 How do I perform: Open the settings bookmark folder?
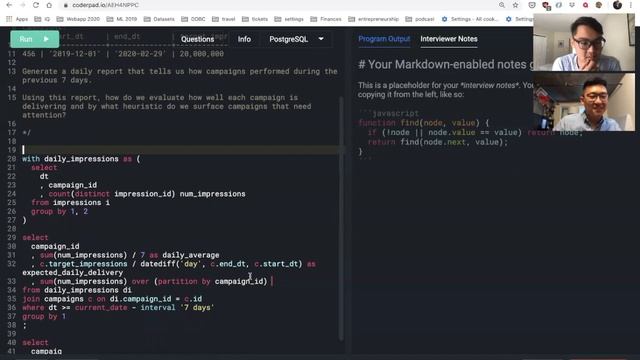coord(289,19)
